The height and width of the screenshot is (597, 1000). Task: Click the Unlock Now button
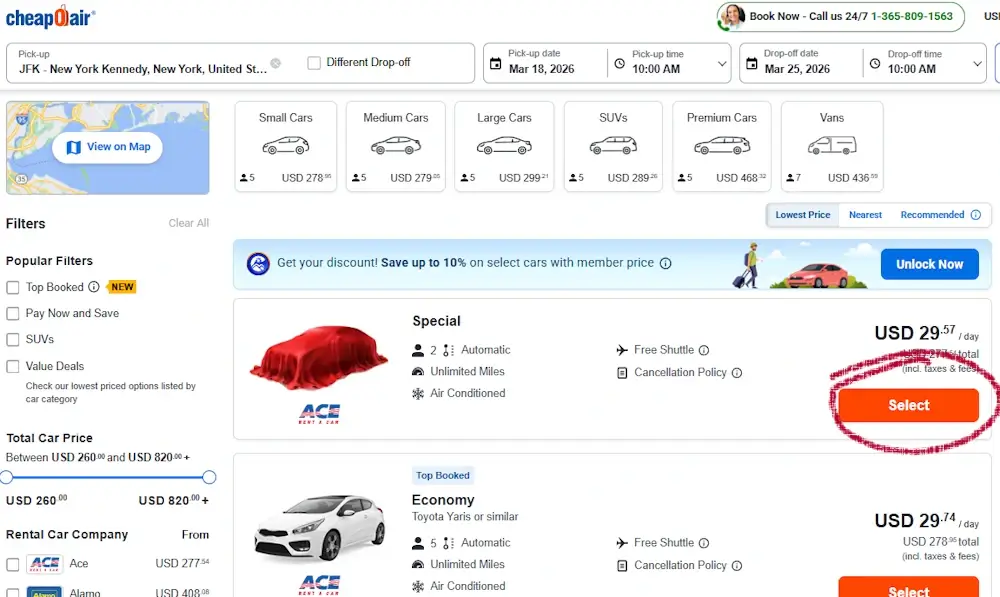[929, 264]
